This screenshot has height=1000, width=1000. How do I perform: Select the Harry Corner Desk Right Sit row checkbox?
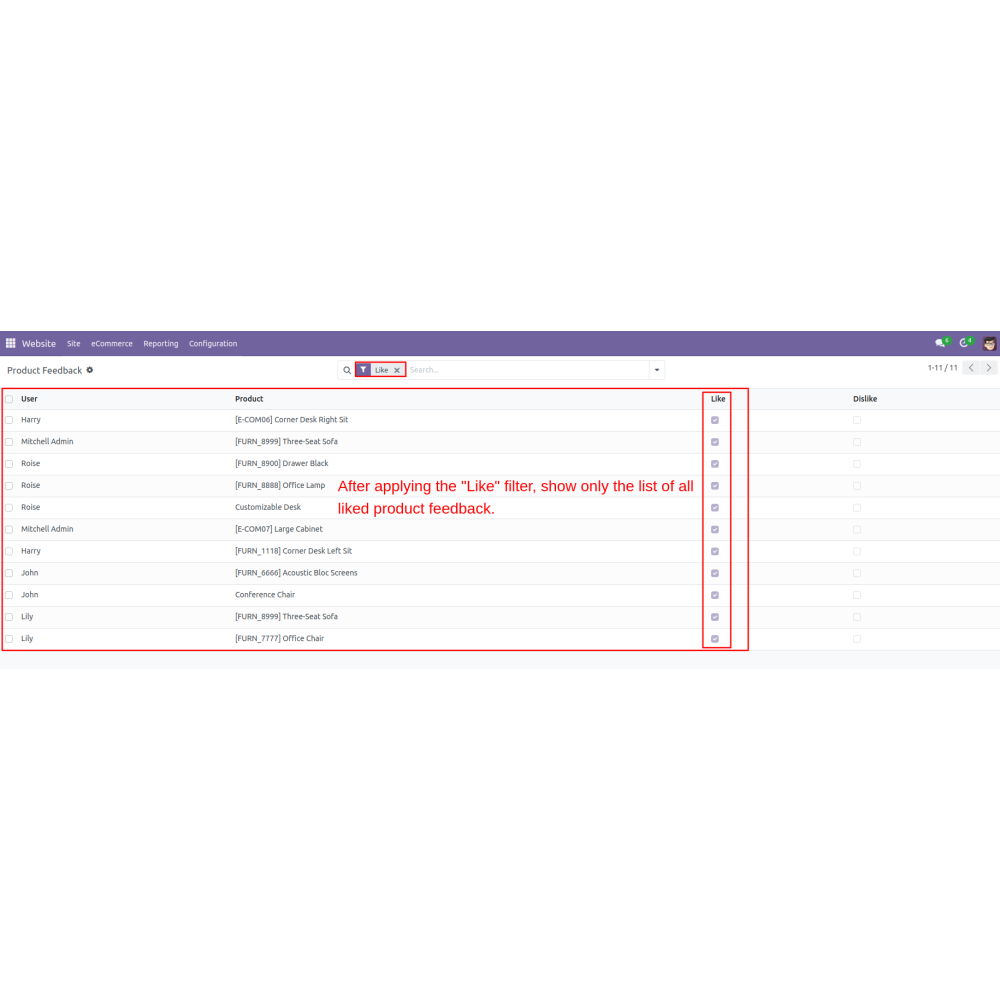tap(9, 420)
